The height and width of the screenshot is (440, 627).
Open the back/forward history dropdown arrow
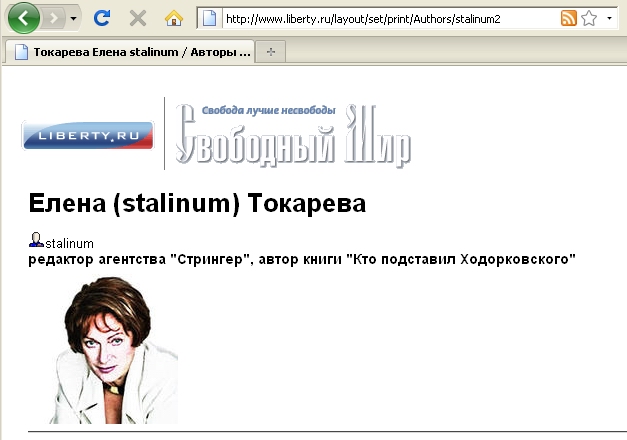(x=75, y=19)
